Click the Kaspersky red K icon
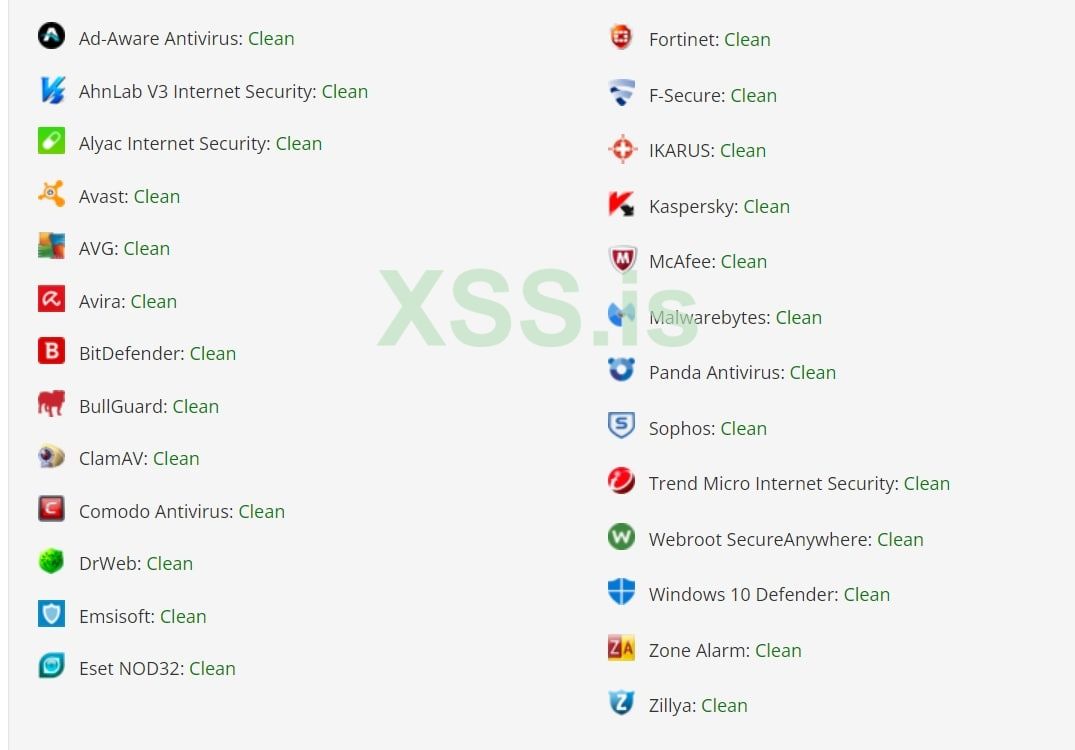 click(x=621, y=205)
